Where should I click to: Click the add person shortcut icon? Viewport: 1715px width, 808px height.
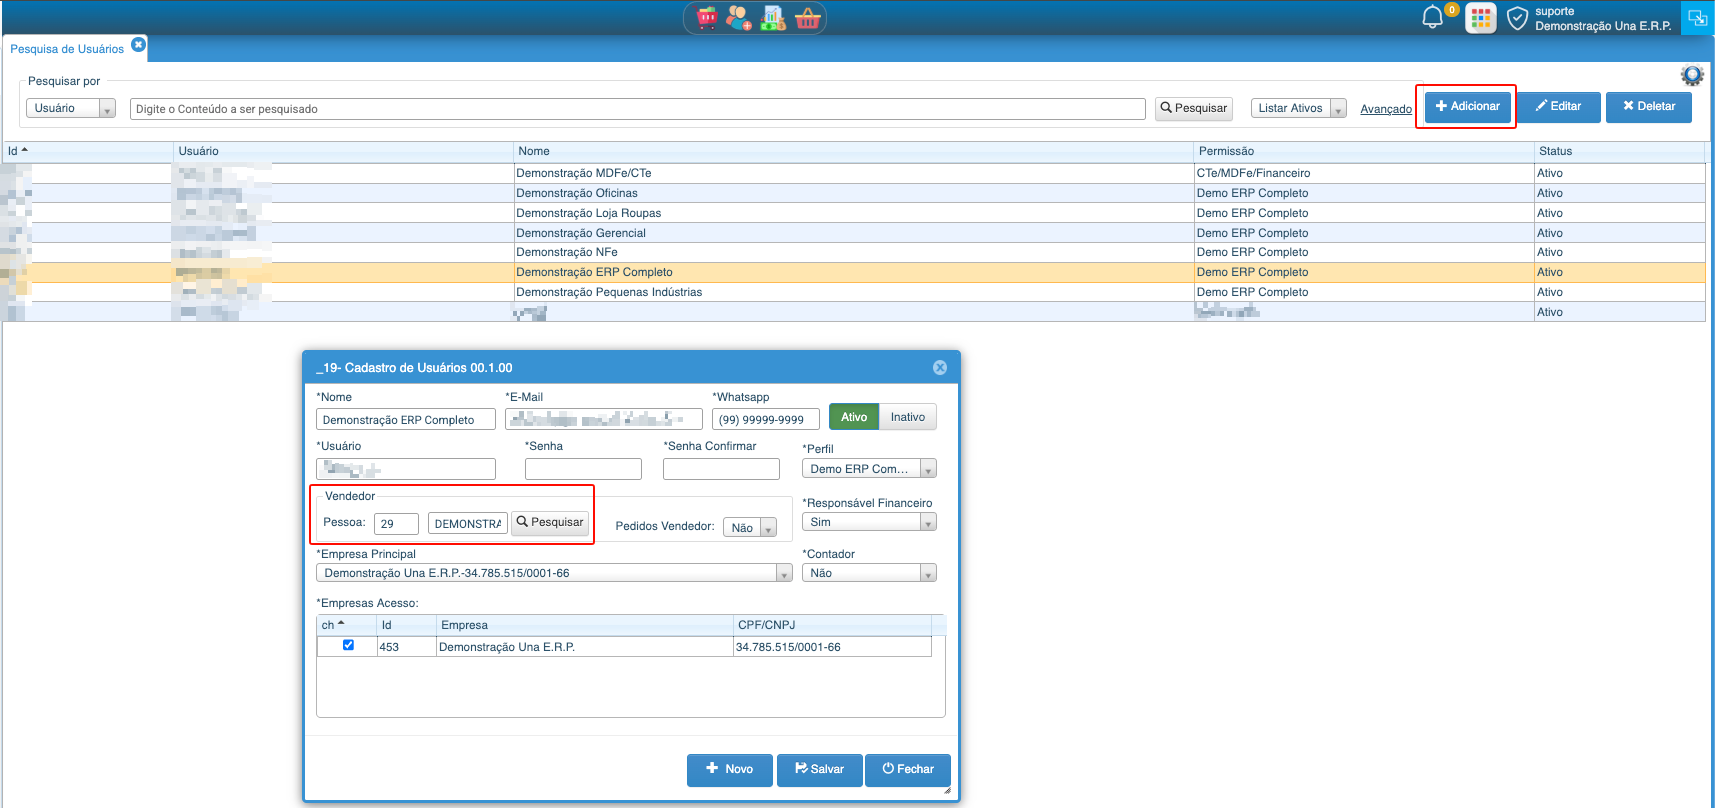[739, 18]
